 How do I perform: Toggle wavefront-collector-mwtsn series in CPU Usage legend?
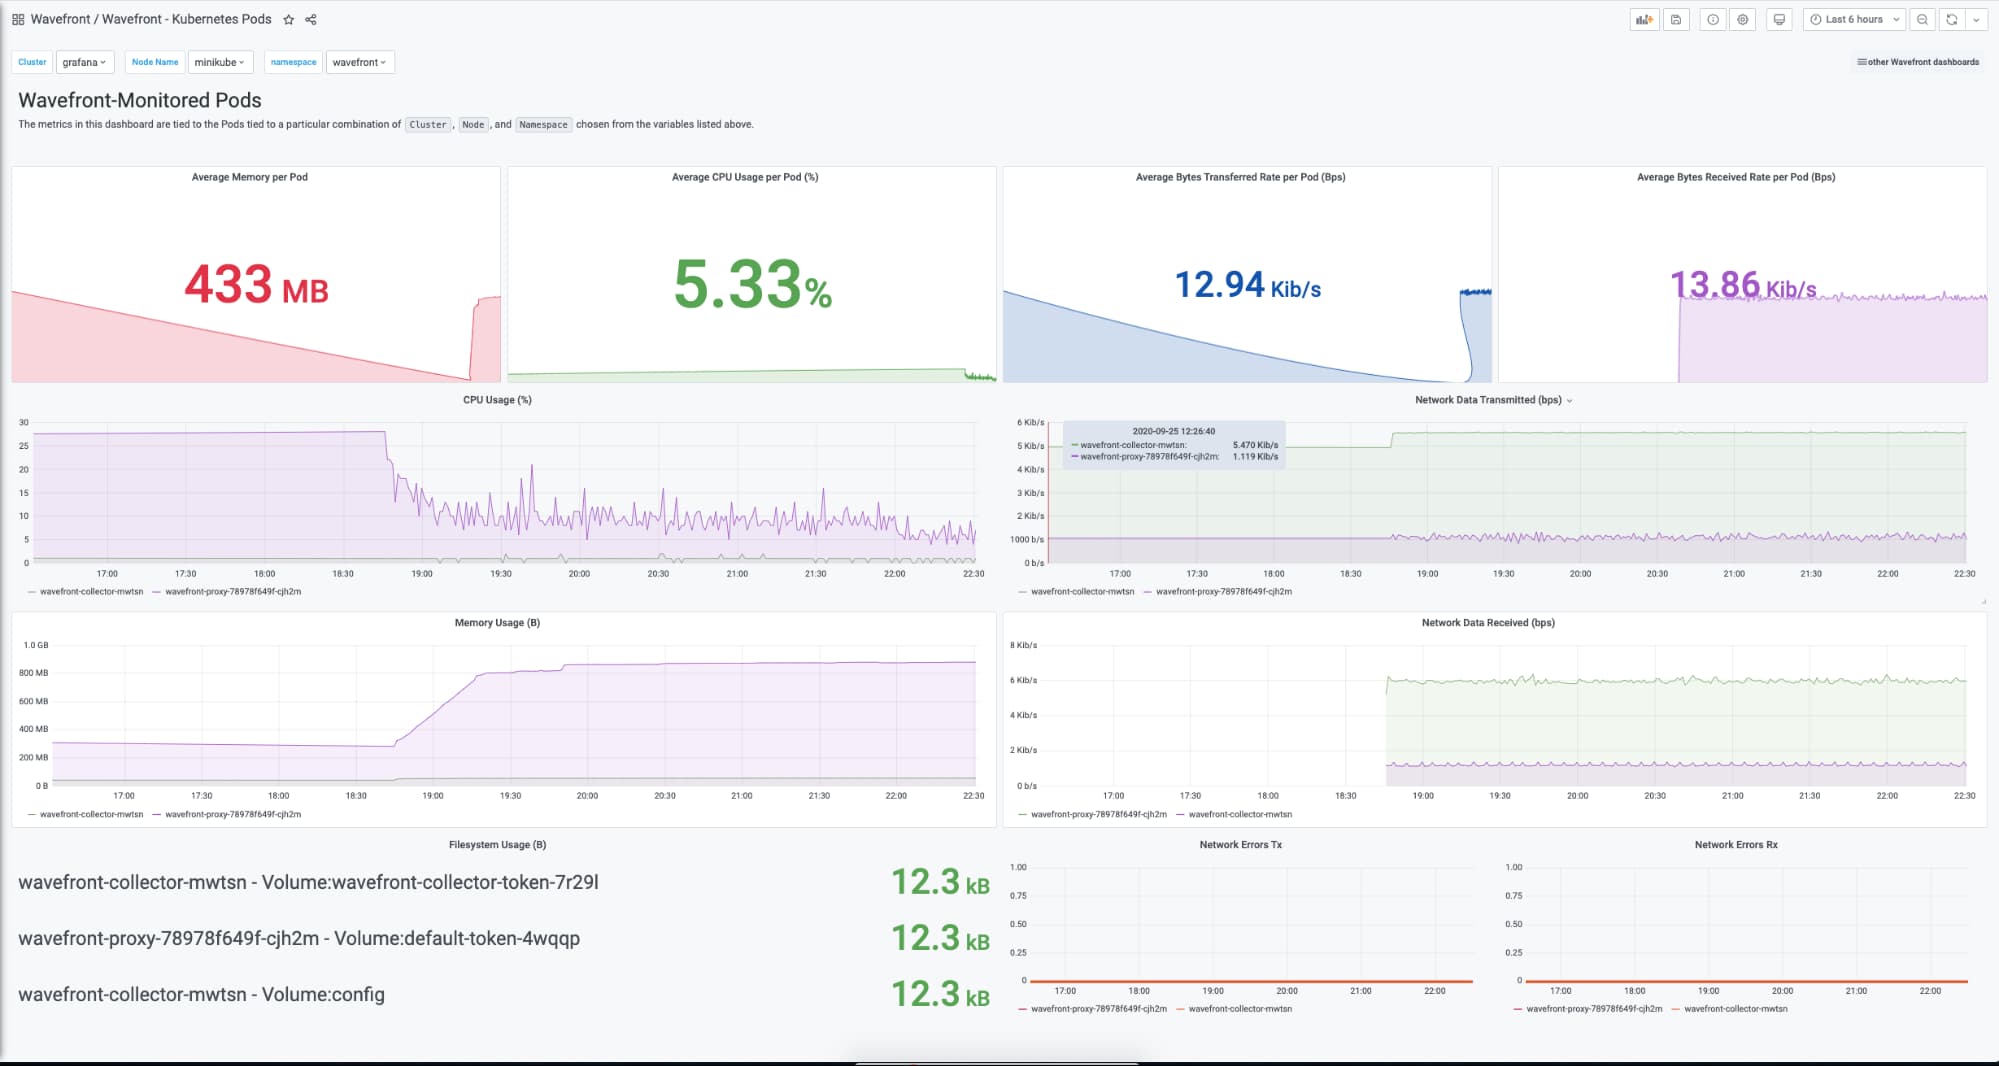tap(91, 592)
